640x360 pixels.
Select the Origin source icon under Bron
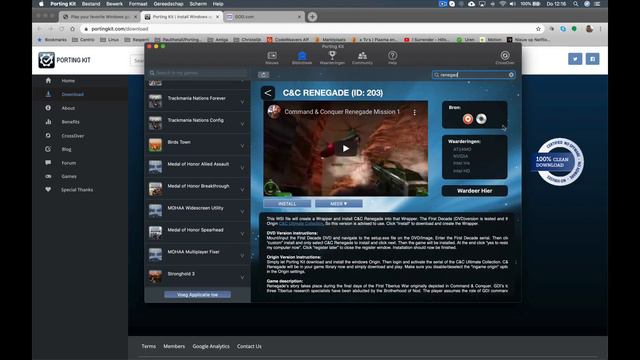(468, 119)
